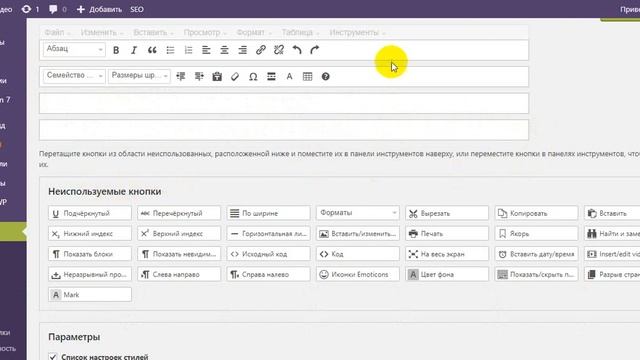
Task: Open the Абзац paragraph dropdown
Action: point(74,49)
